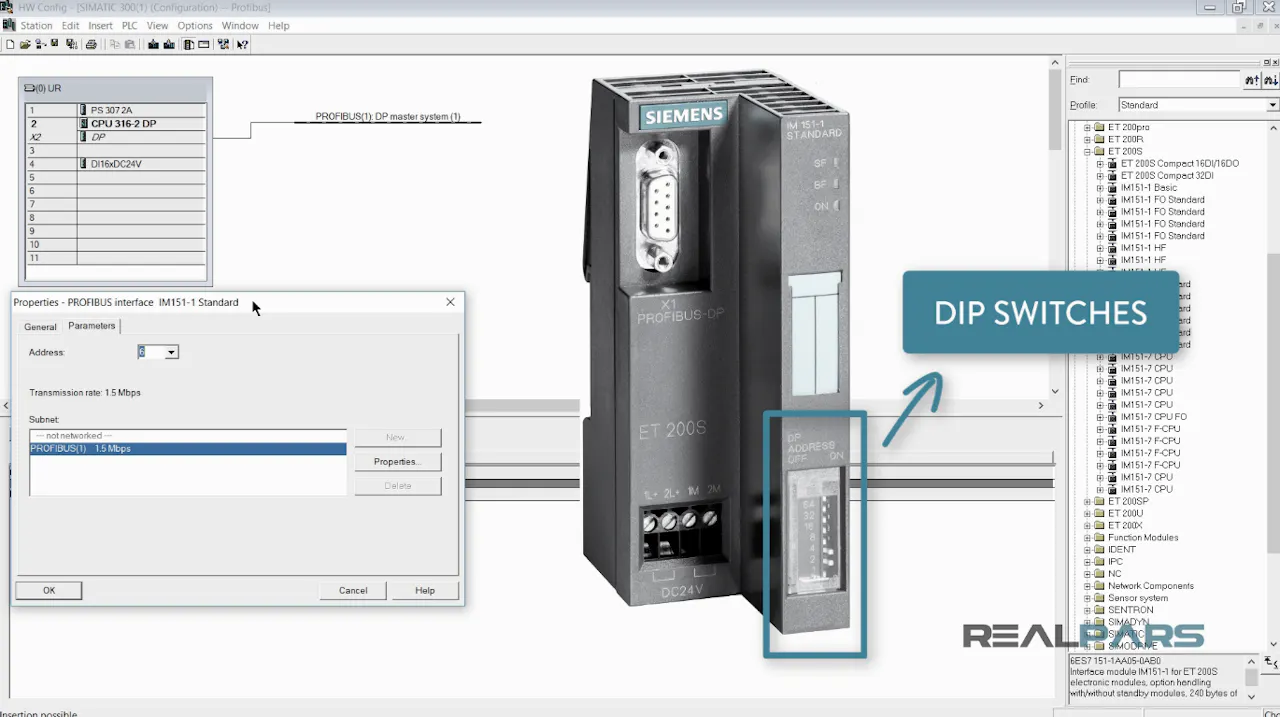The width and height of the screenshot is (1280, 717).
Task: Click the Function Modules folder icon
Action: (x=1099, y=538)
